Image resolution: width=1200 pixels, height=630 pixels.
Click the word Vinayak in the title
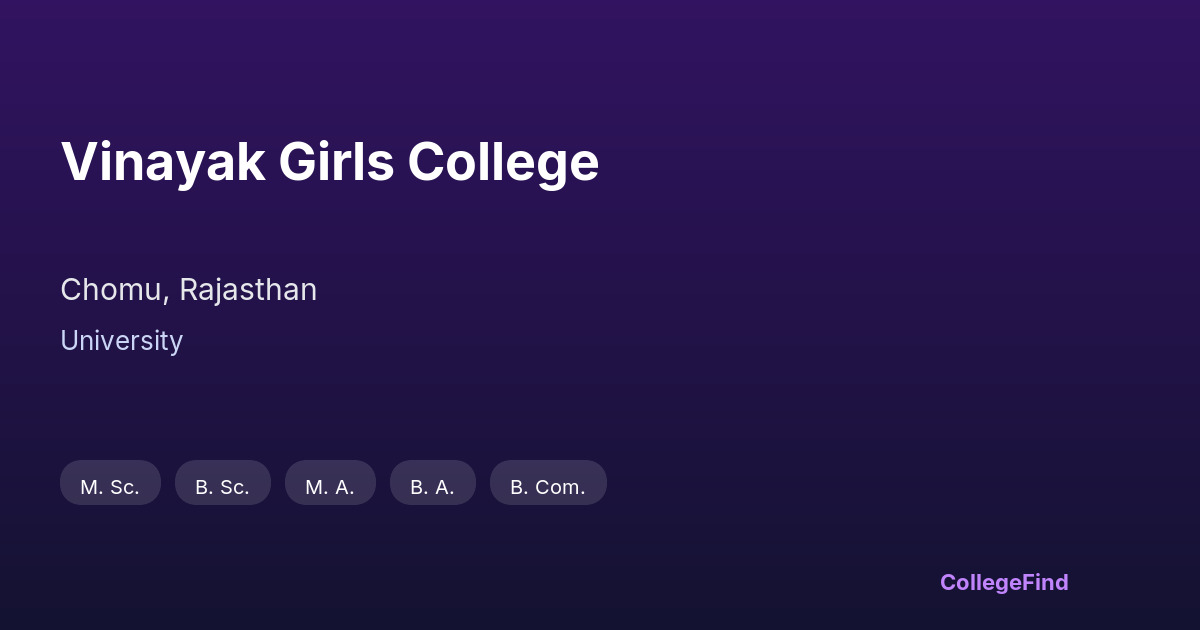[163, 162]
